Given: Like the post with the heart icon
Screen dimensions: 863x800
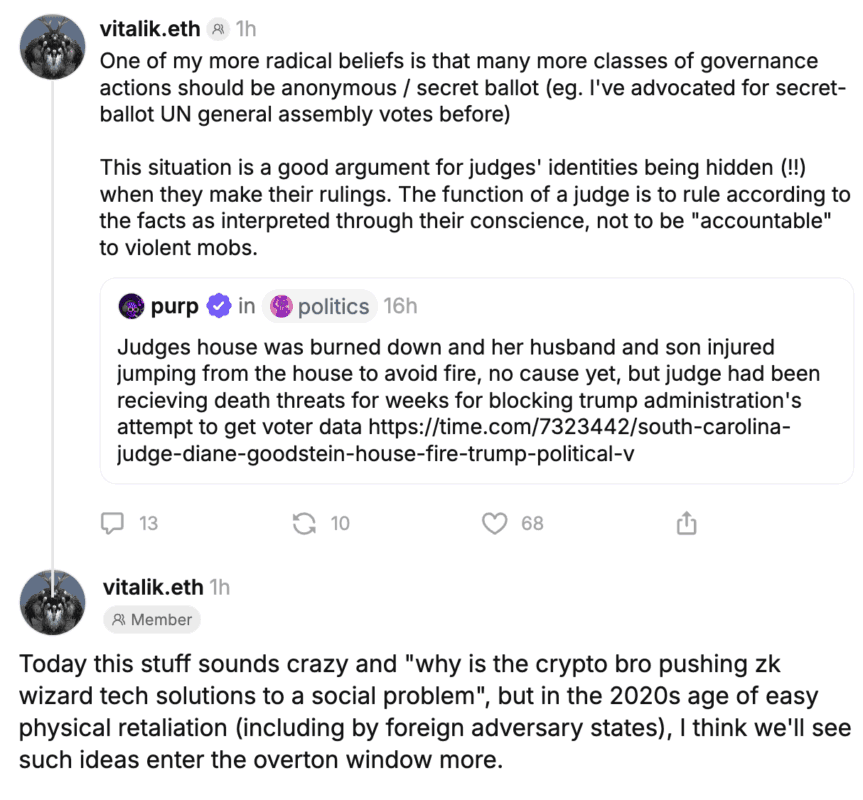Looking at the screenshot, I should 494,522.
